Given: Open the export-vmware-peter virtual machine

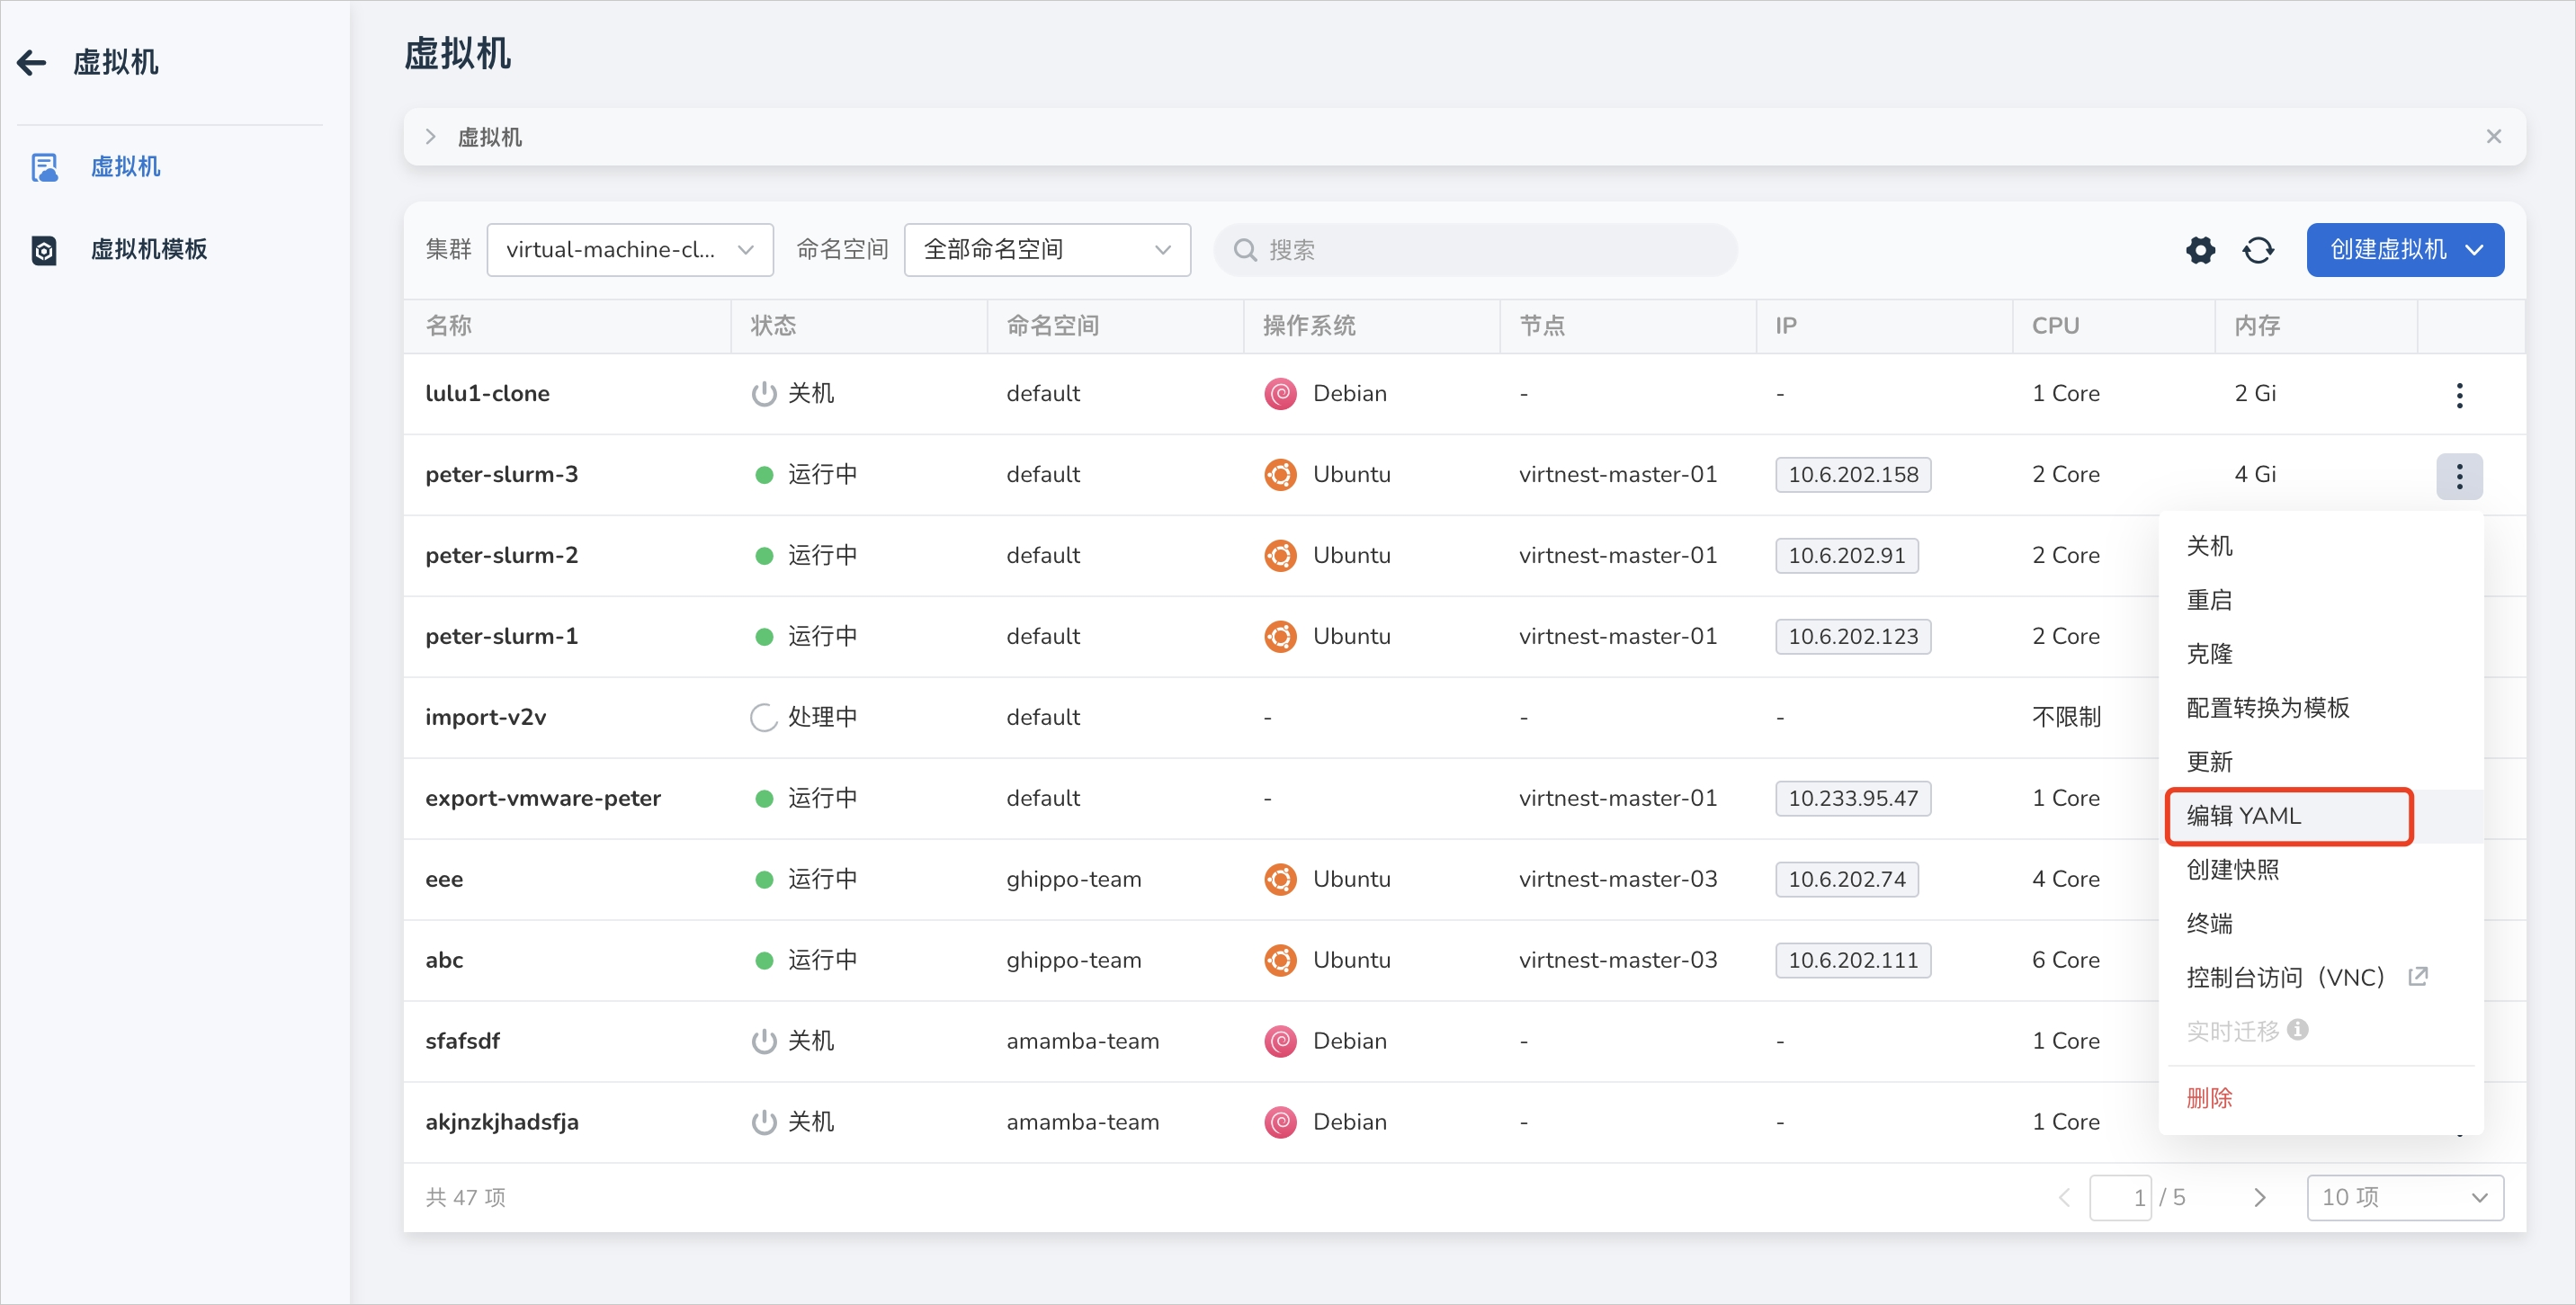Looking at the screenshot, I should [543, 799].
